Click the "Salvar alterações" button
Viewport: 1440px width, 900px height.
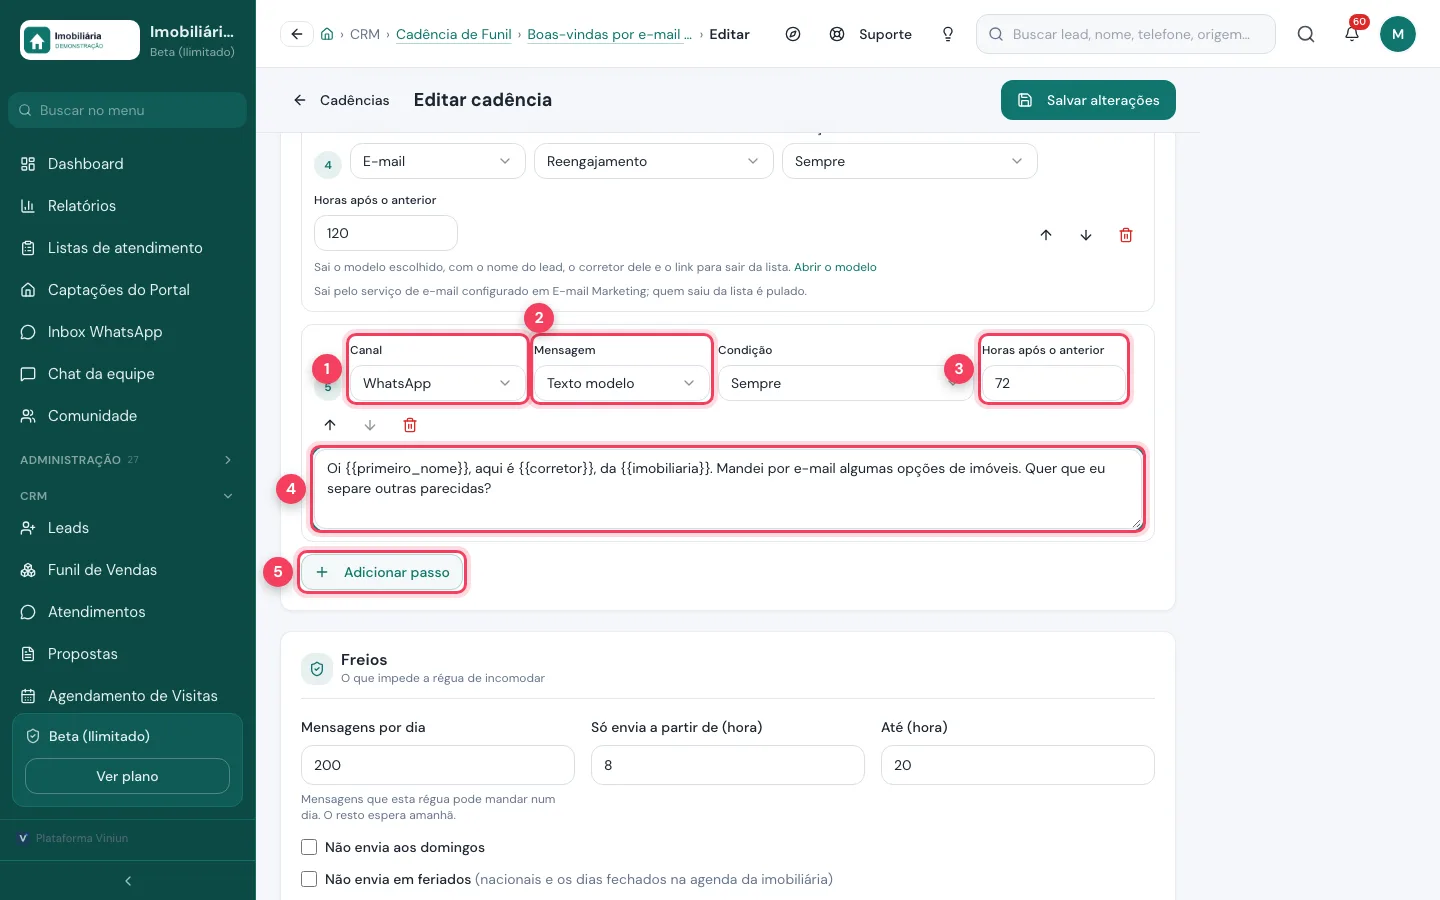click(1088, 100)
